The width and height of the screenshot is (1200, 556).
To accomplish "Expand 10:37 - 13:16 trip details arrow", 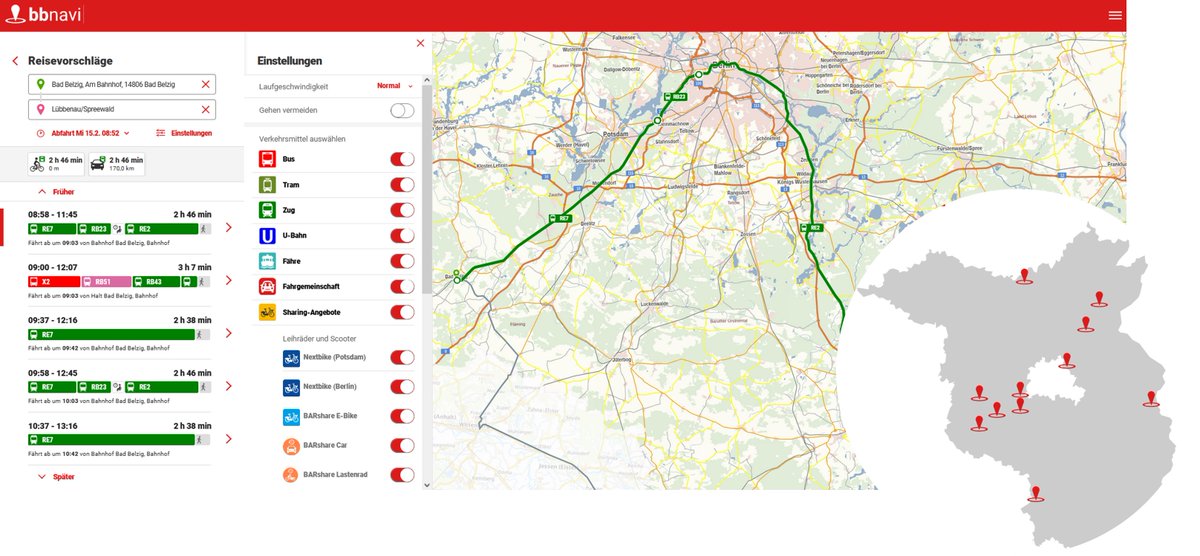I will 228,439.
